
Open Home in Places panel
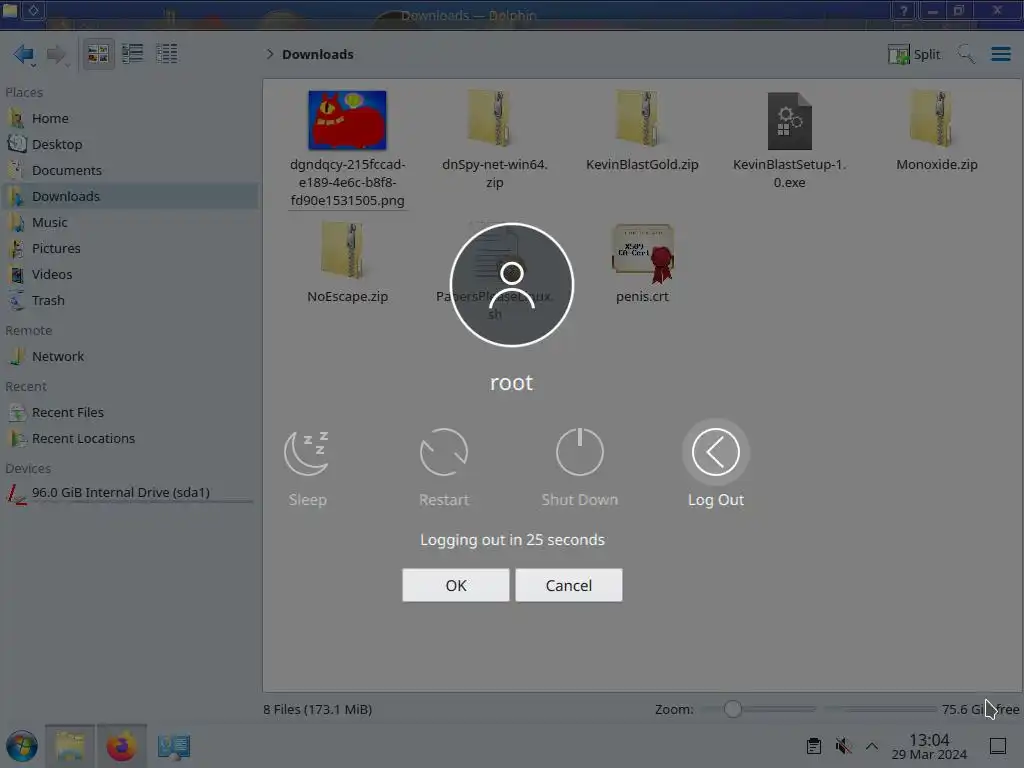pos(129,118)
